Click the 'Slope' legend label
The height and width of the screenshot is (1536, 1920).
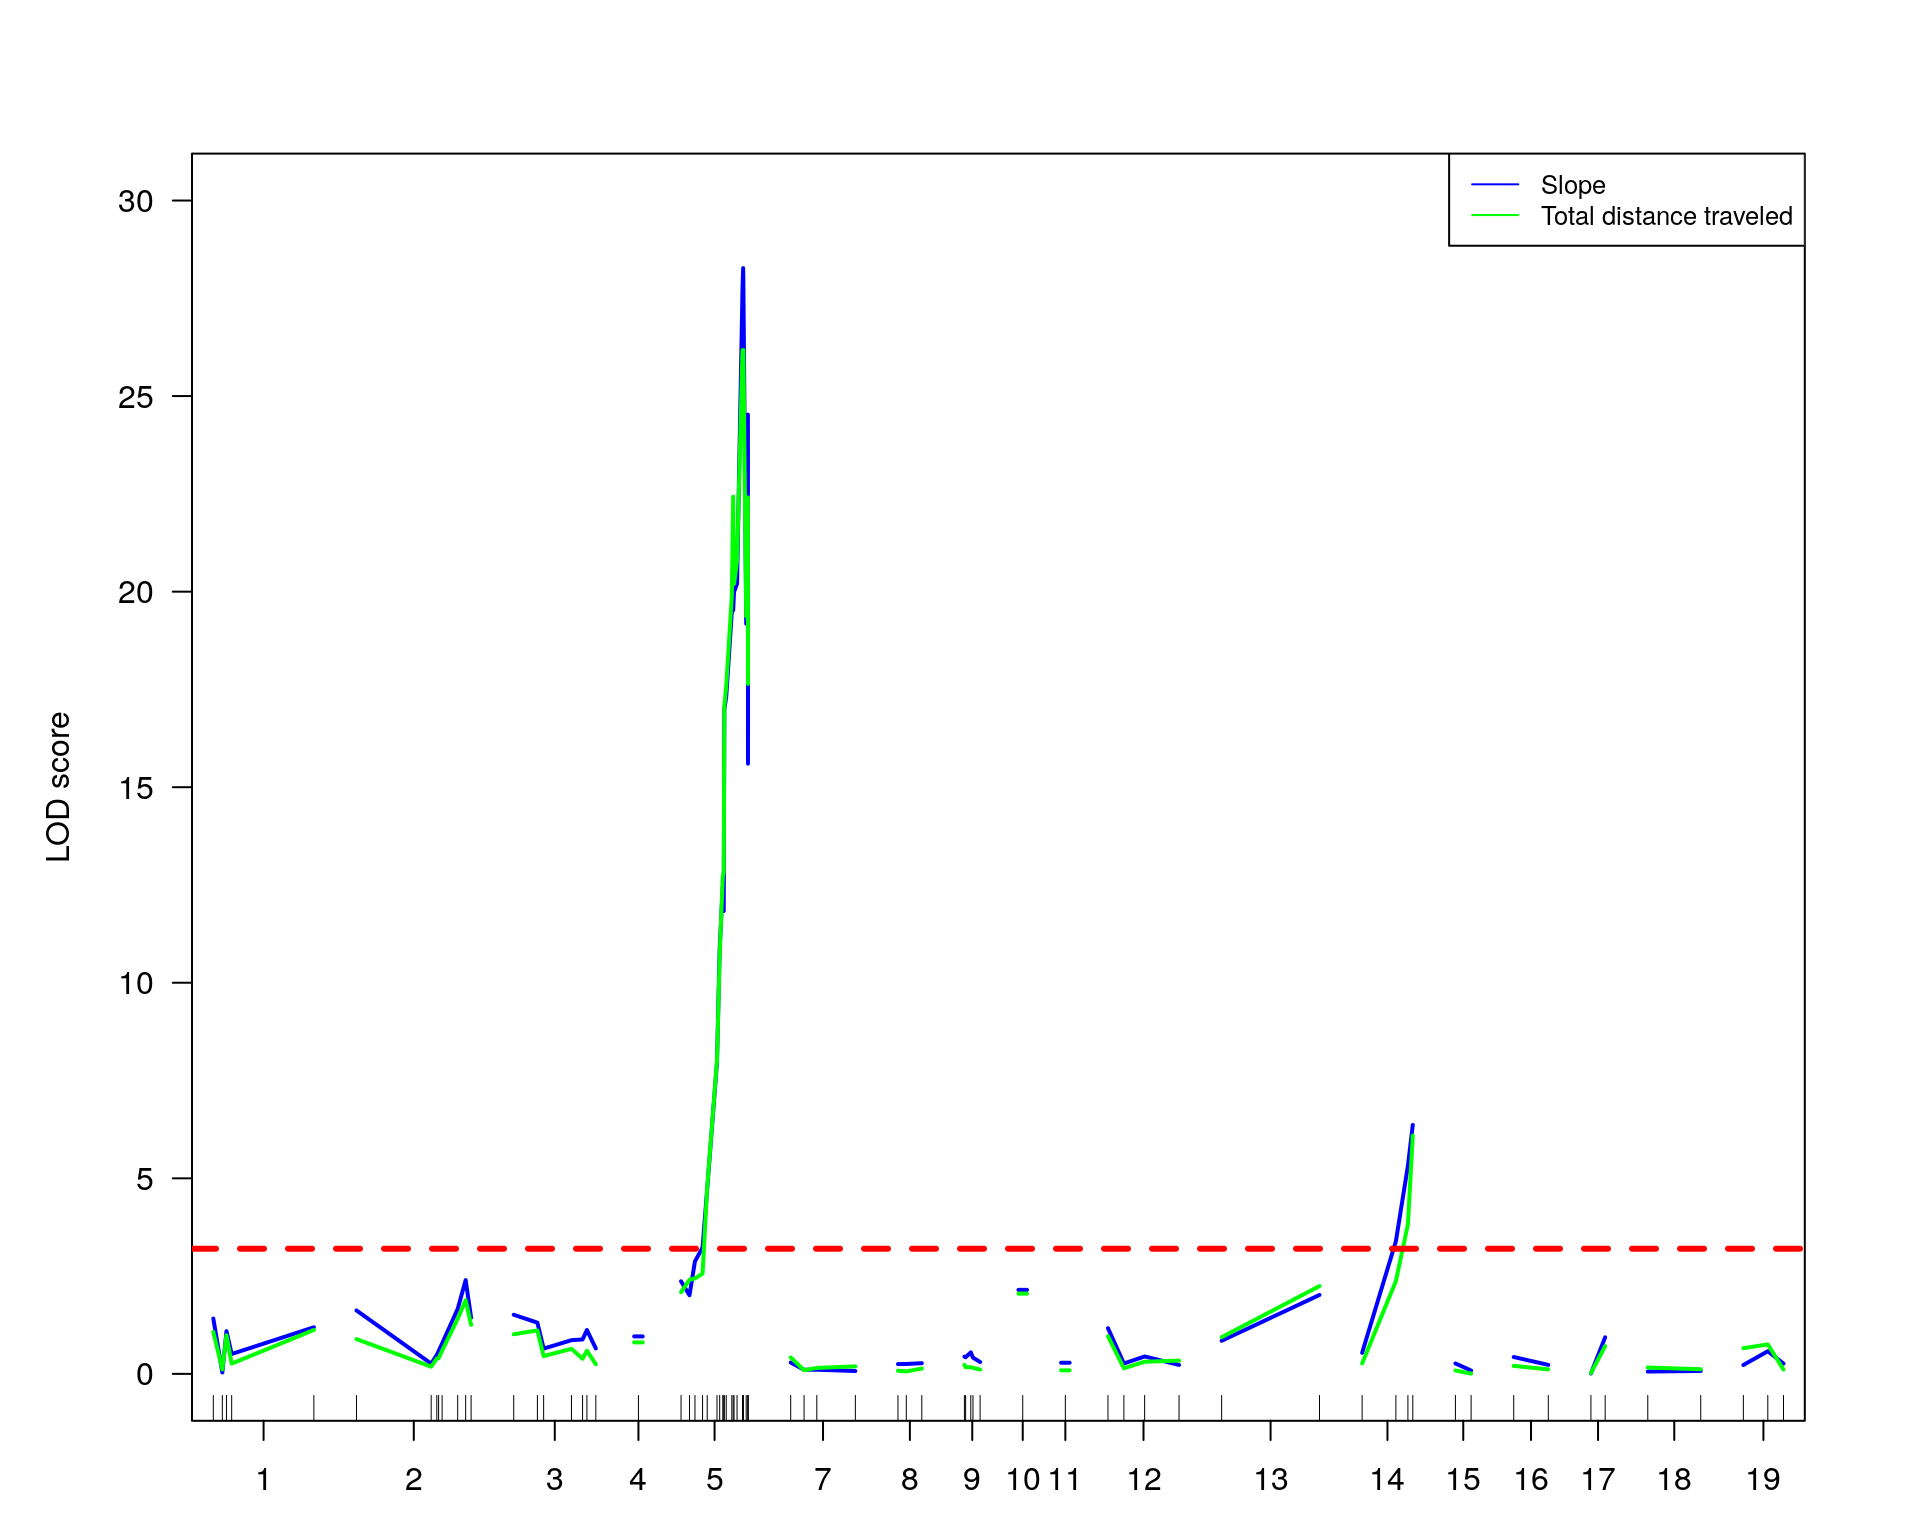pyautogui.click(x=1572, y=185)
